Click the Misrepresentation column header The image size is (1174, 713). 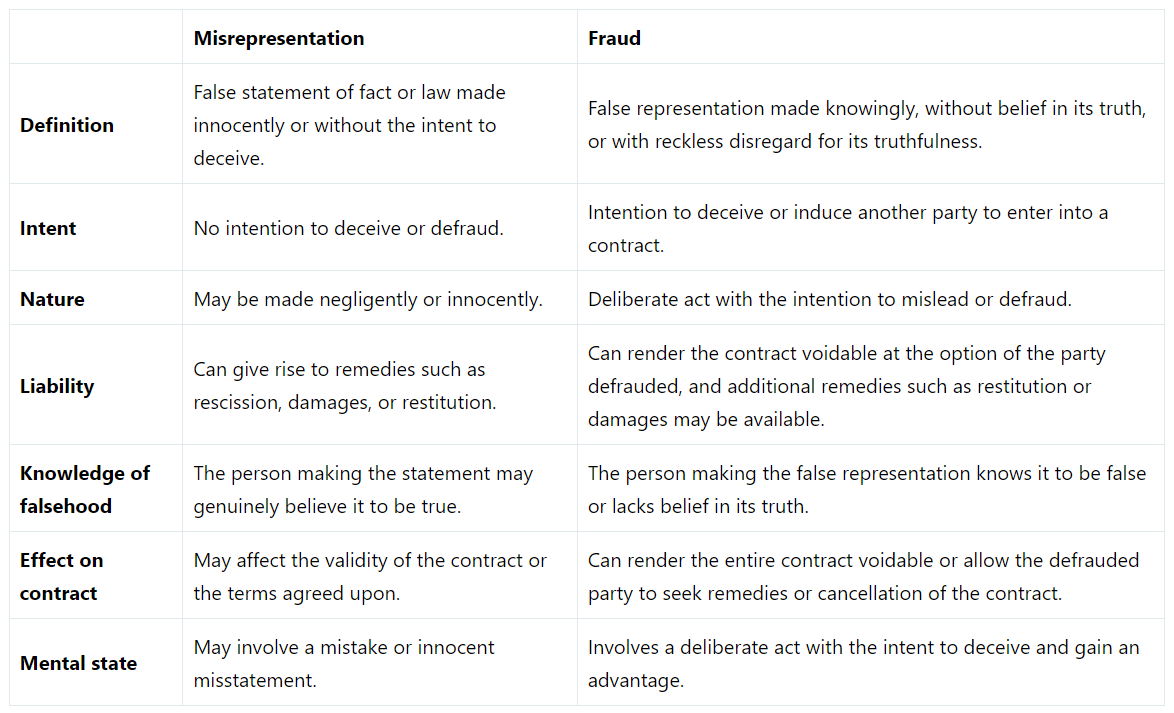[x=279, y=39]
